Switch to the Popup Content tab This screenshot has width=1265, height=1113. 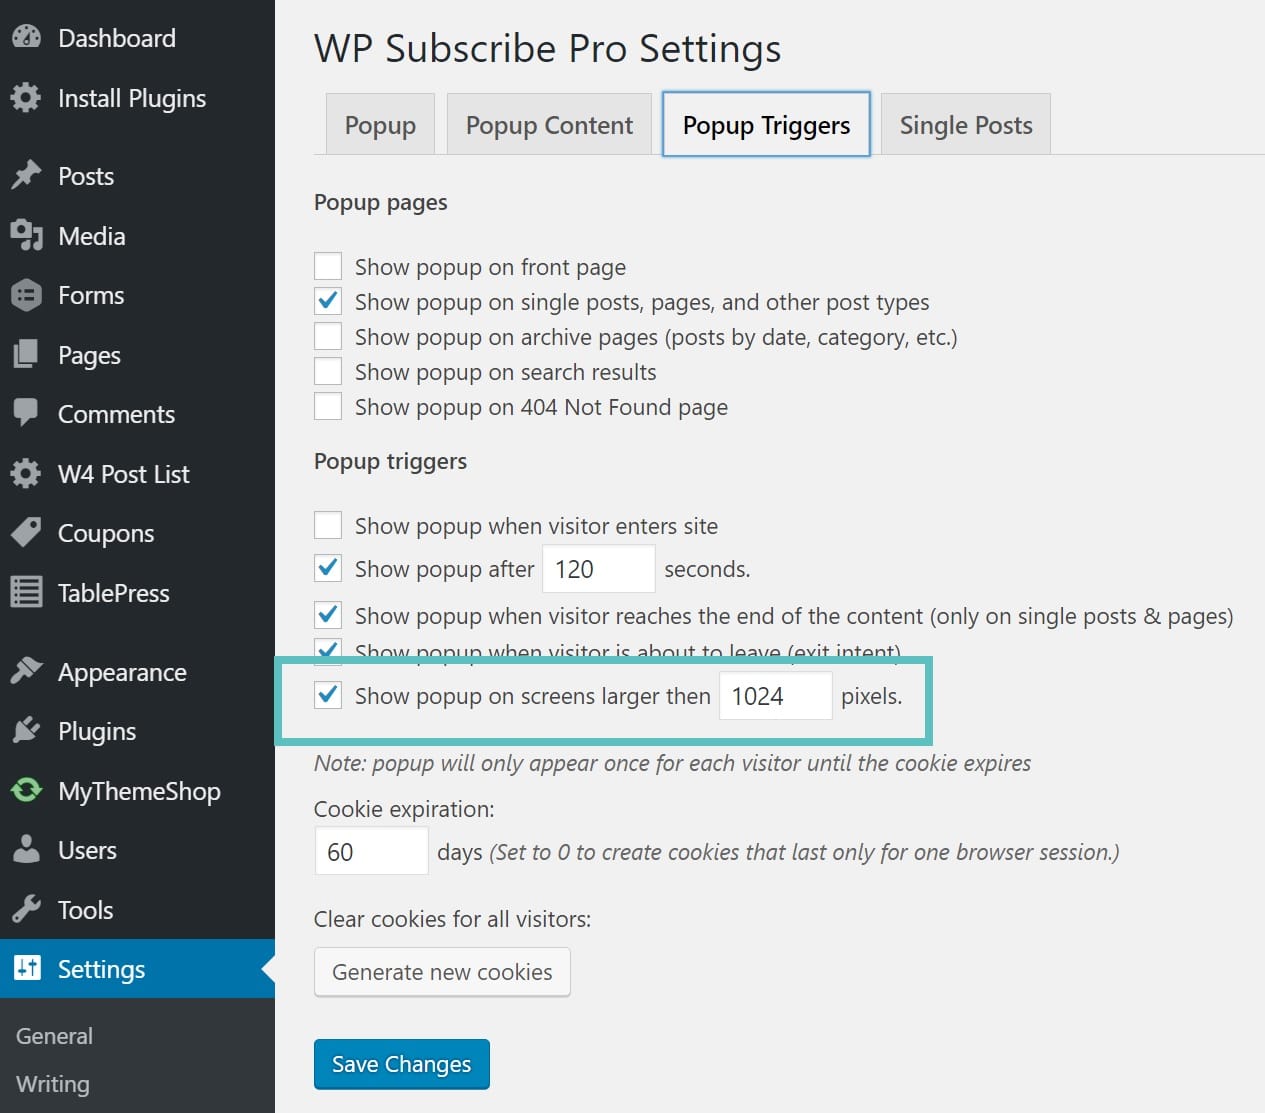coord(549,124)
